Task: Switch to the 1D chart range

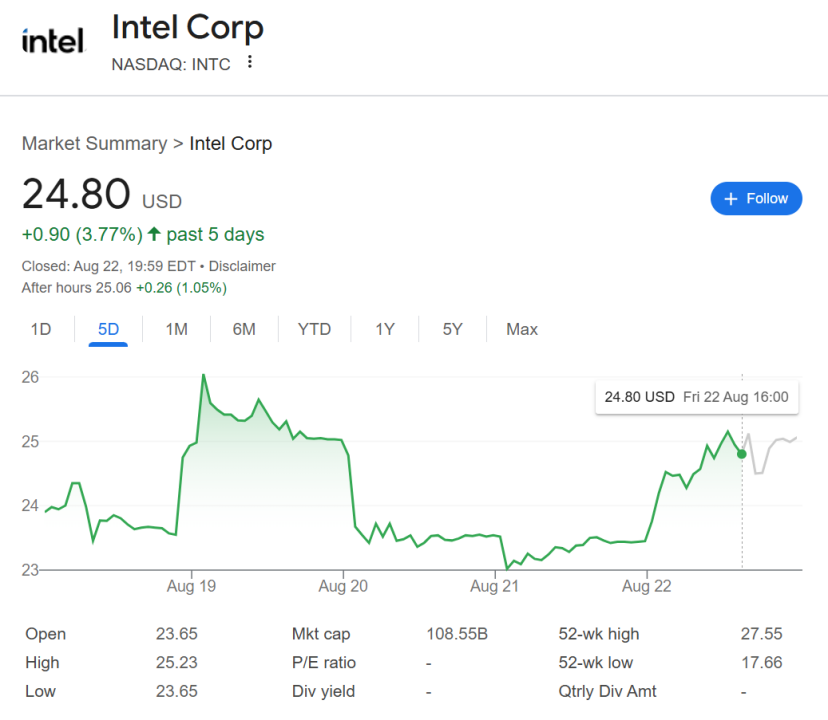Action: coord(41,329)
